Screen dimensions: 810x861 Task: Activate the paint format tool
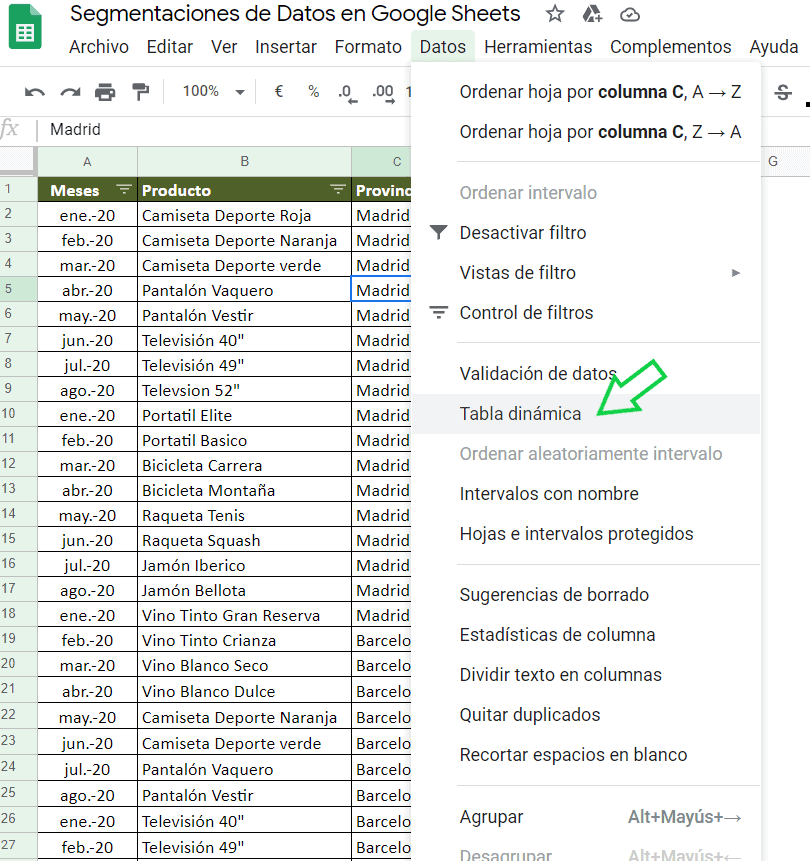(141, 92)
